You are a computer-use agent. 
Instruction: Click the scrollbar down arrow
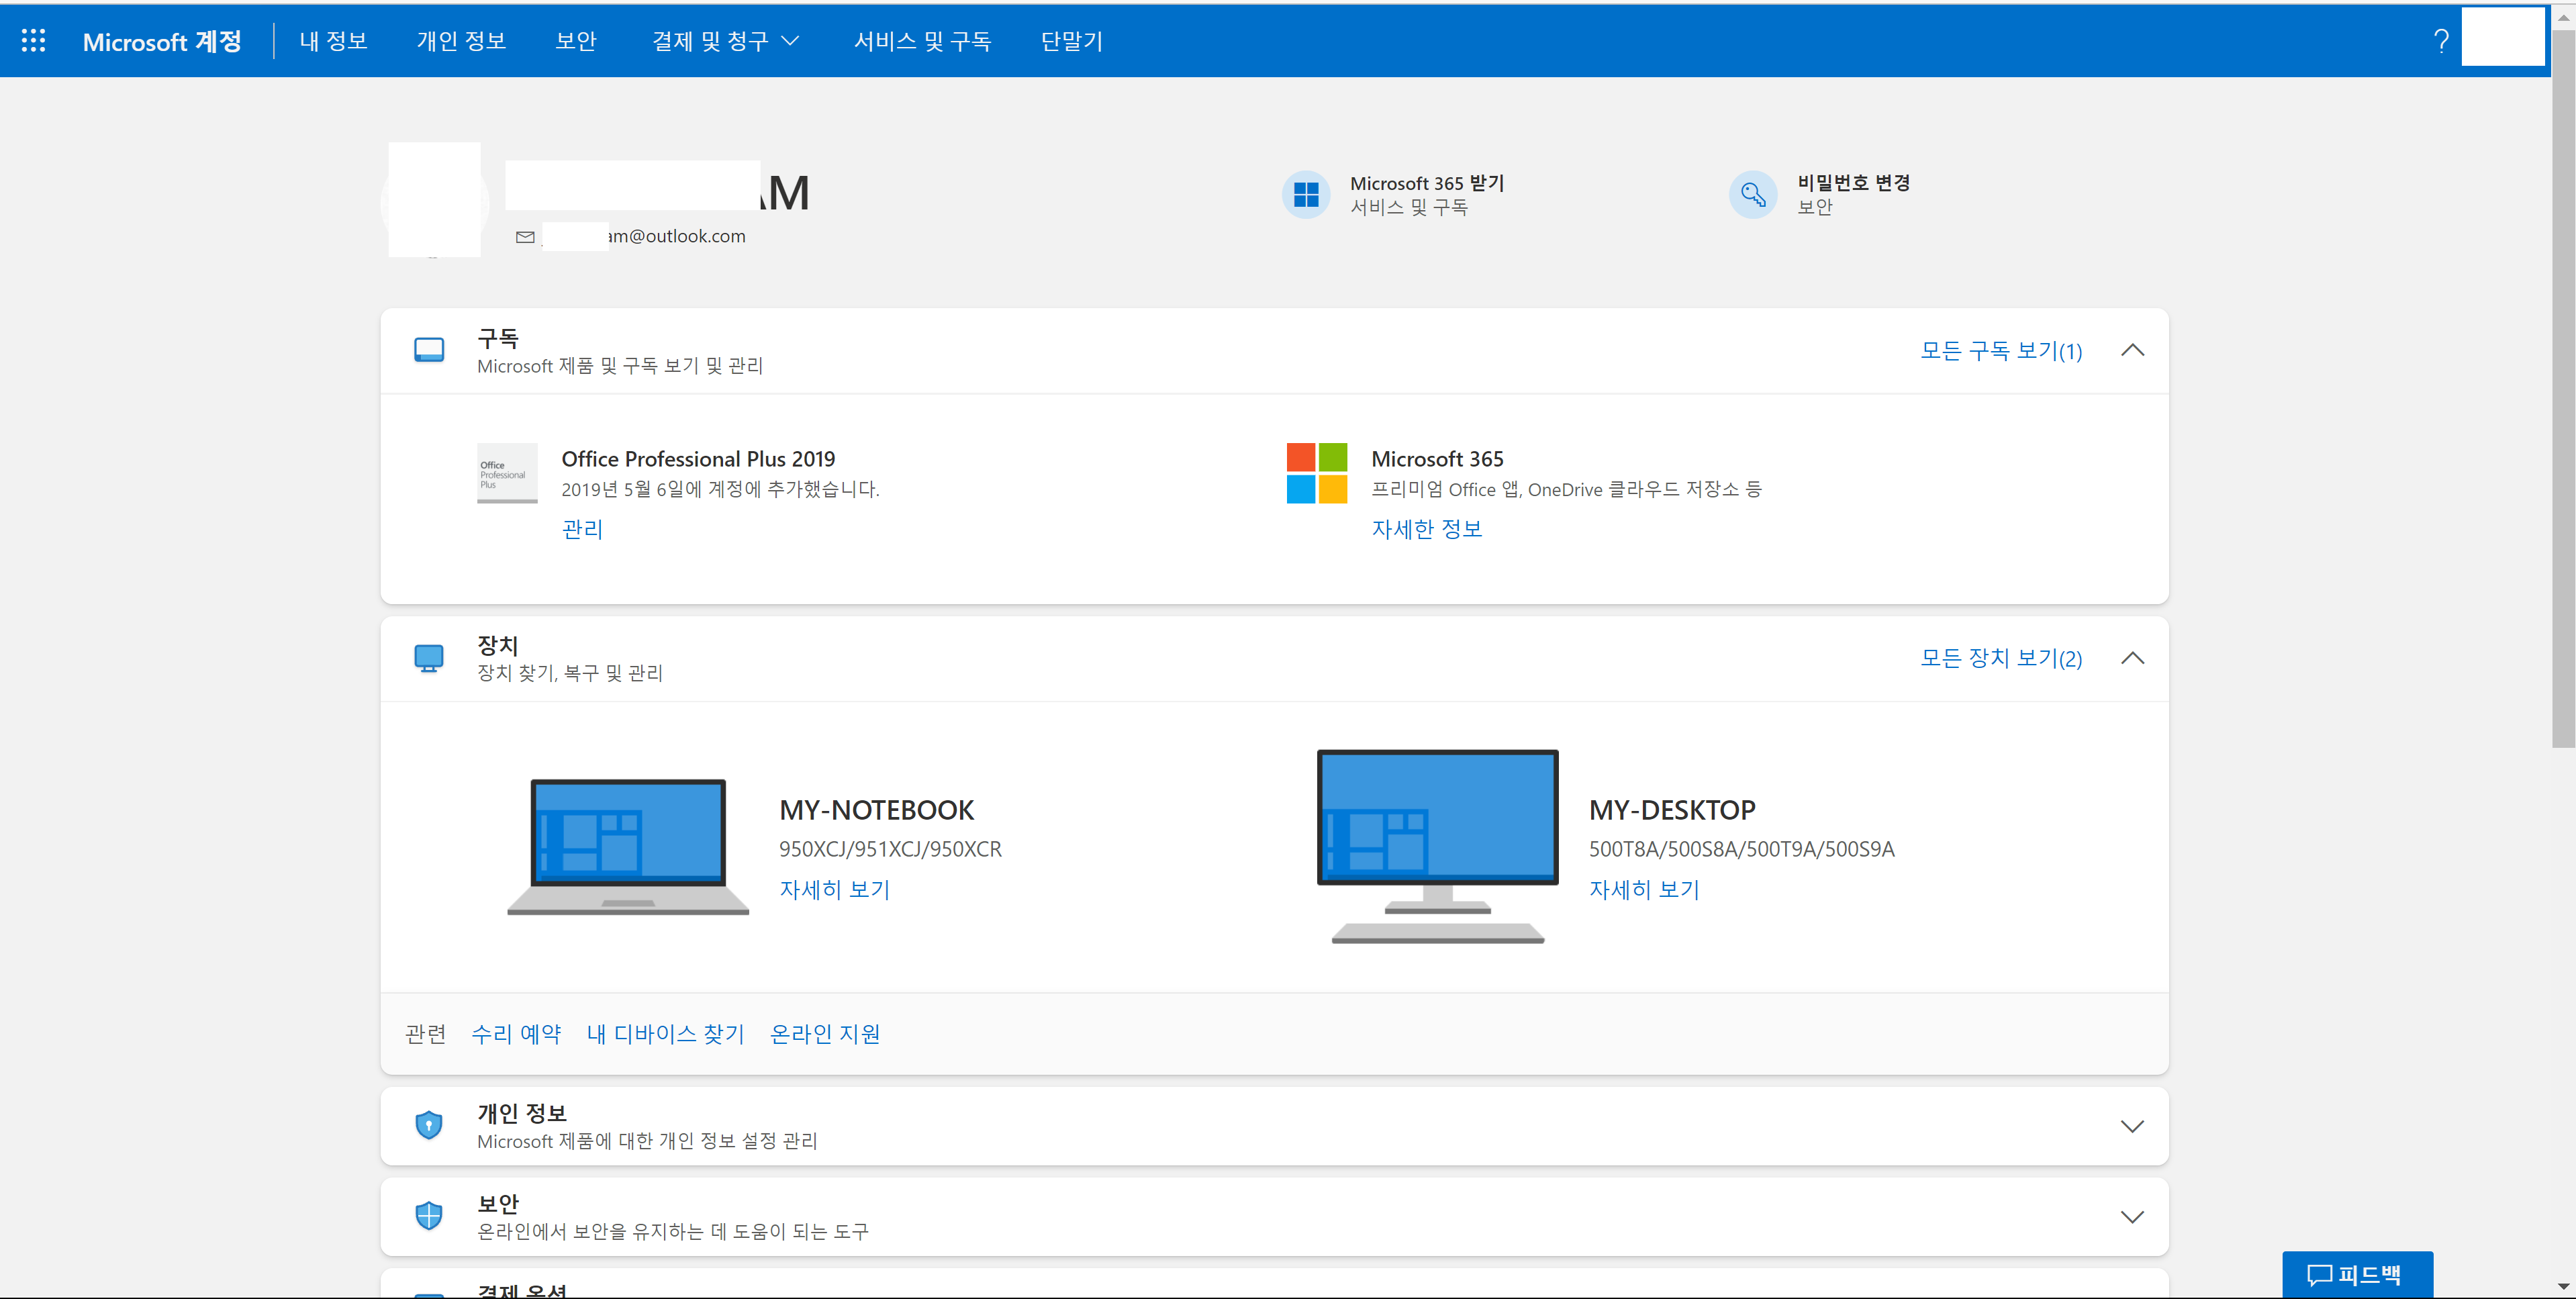(x=2563, y=1286)
